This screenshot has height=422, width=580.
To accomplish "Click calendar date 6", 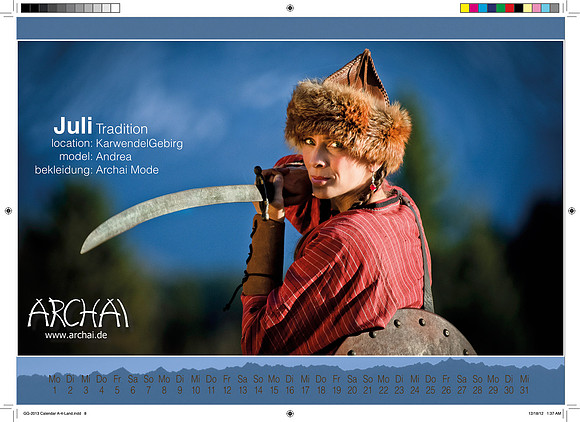I will click(x=132, y=390).
